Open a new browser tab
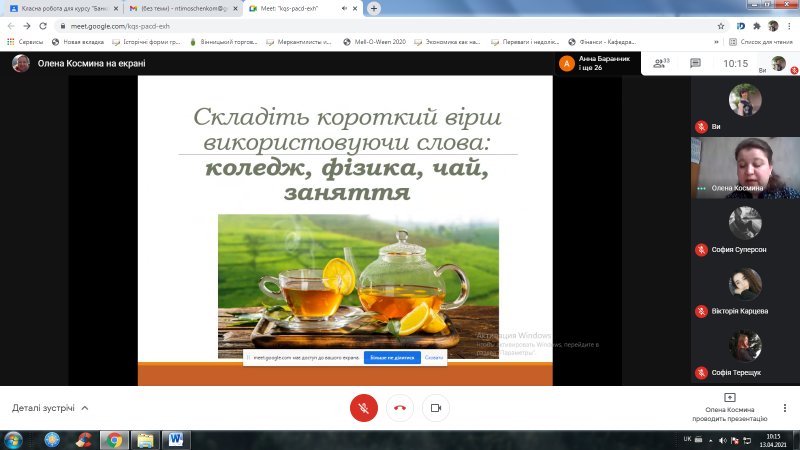Image resolution: width=800 pixels, height=450 pixels. tap(374, 9)
